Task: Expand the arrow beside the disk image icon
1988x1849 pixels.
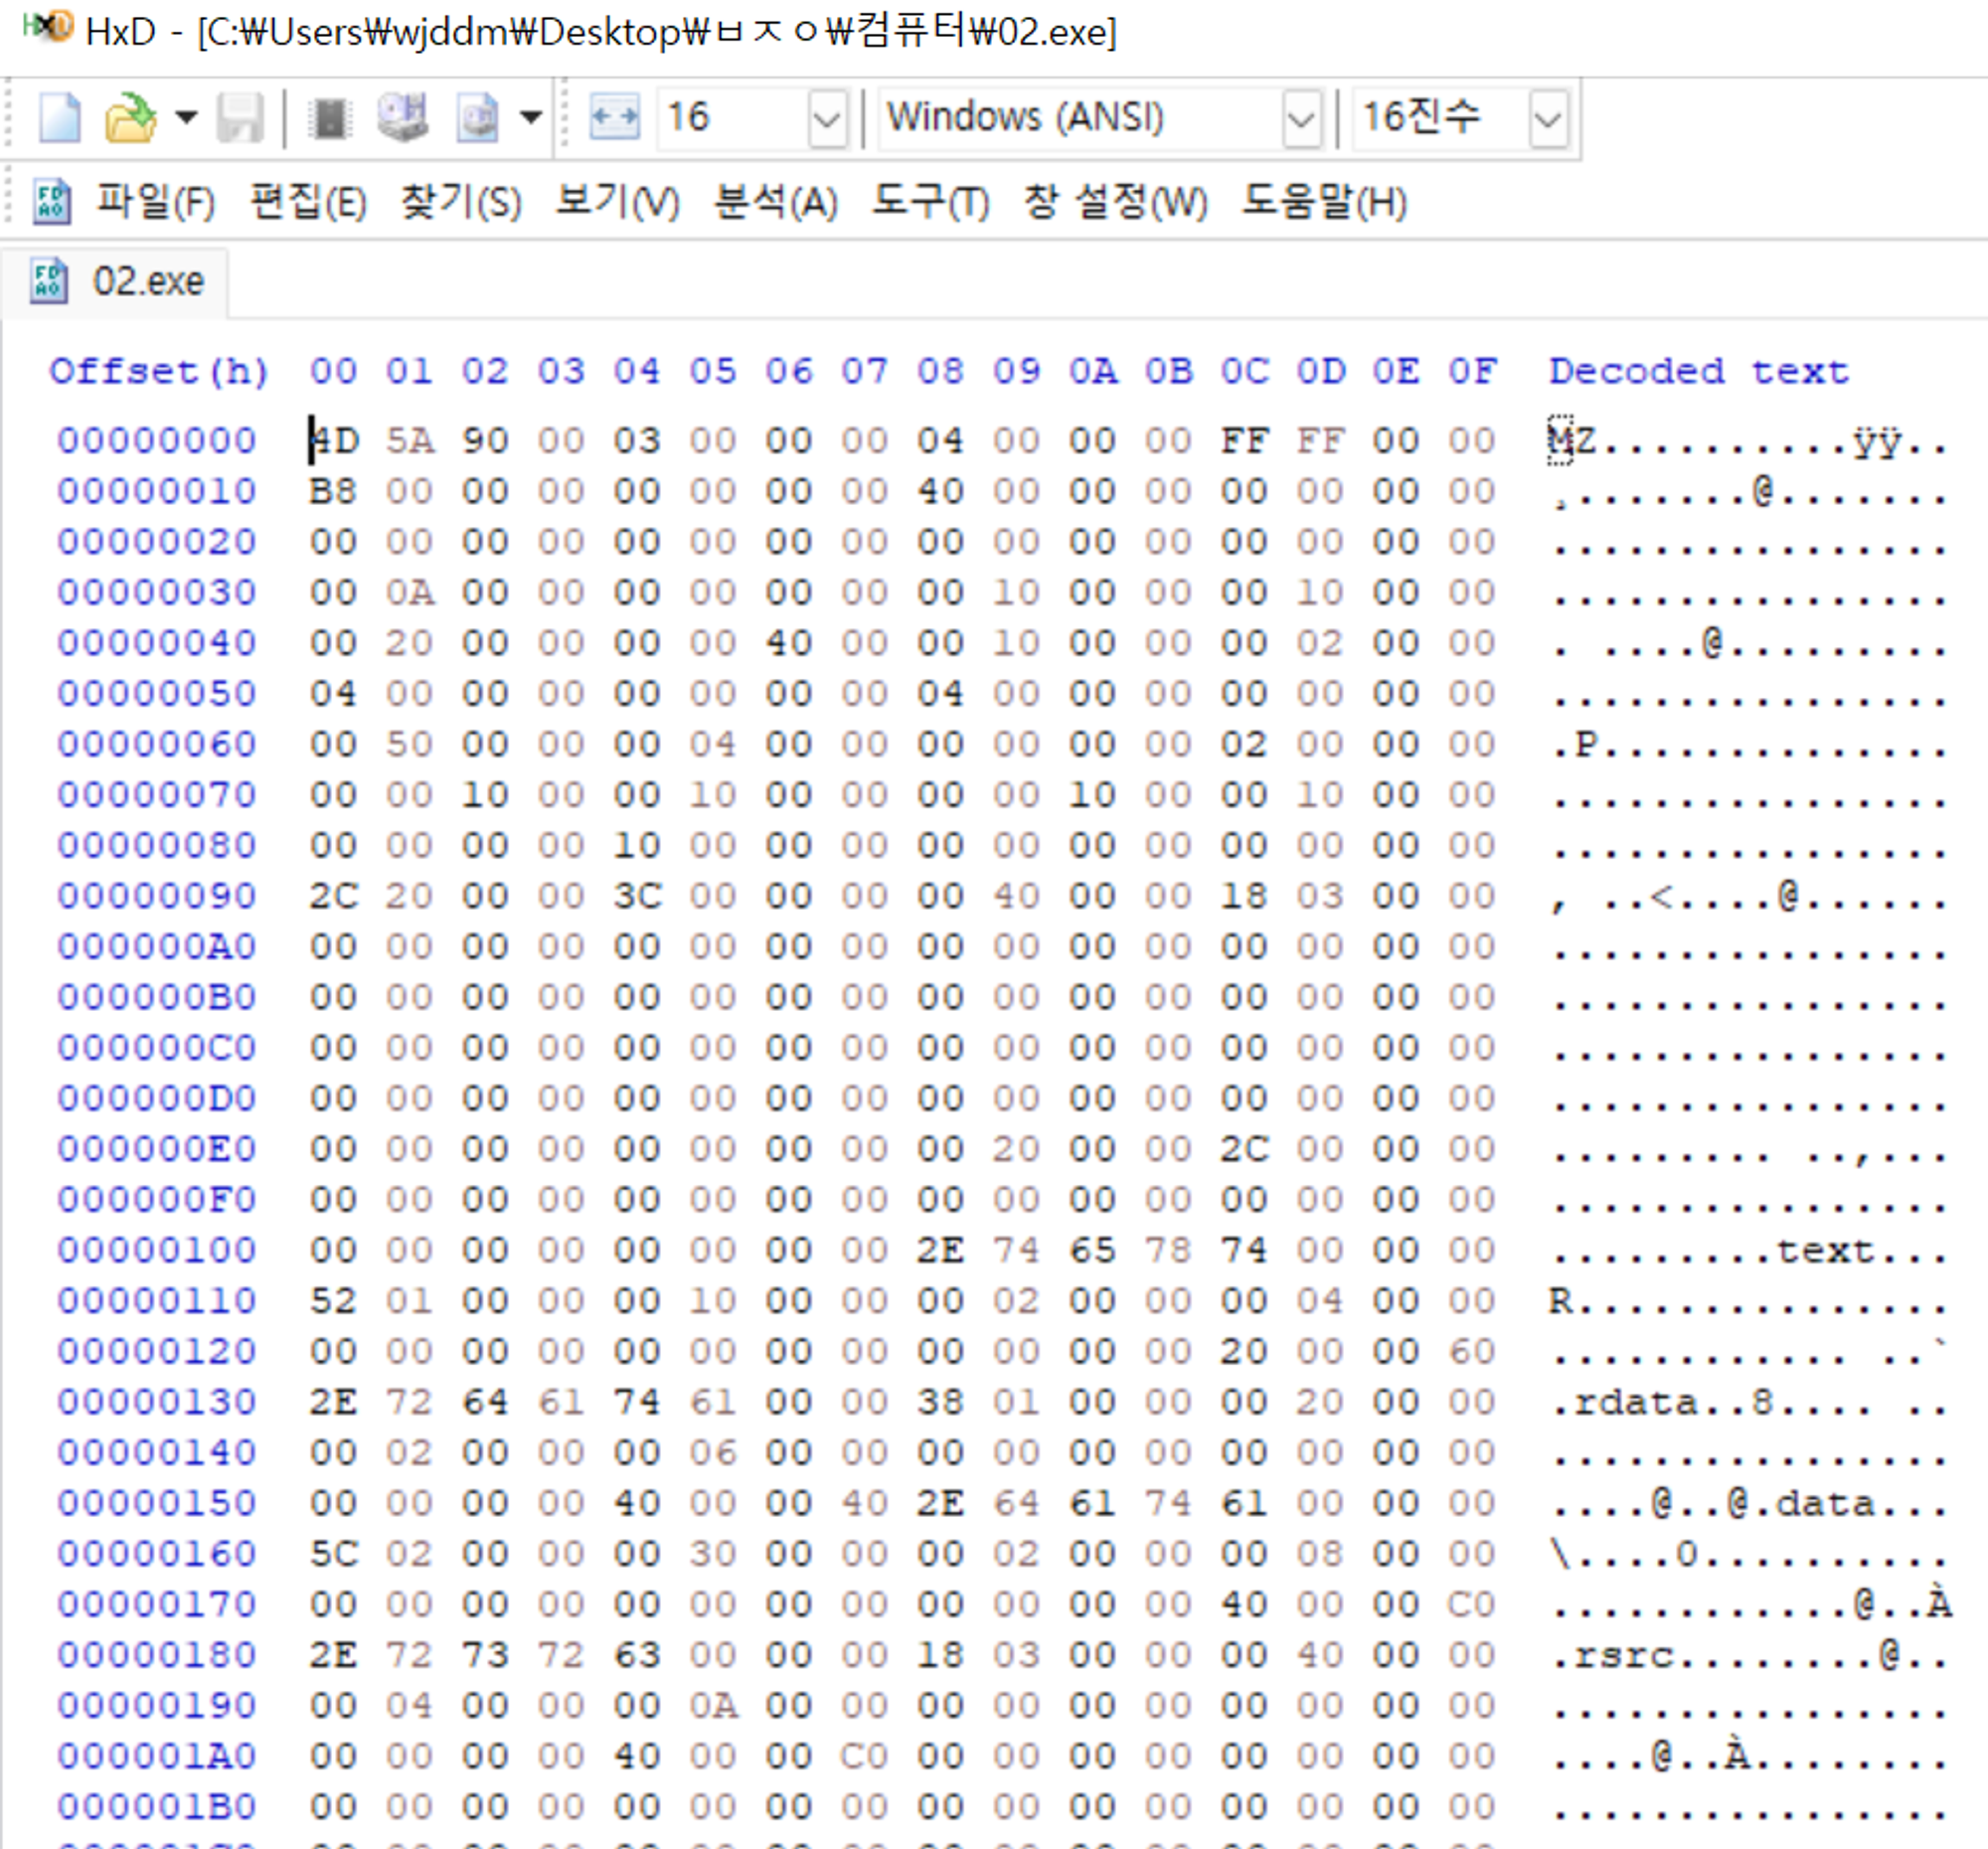Action: 532,117
